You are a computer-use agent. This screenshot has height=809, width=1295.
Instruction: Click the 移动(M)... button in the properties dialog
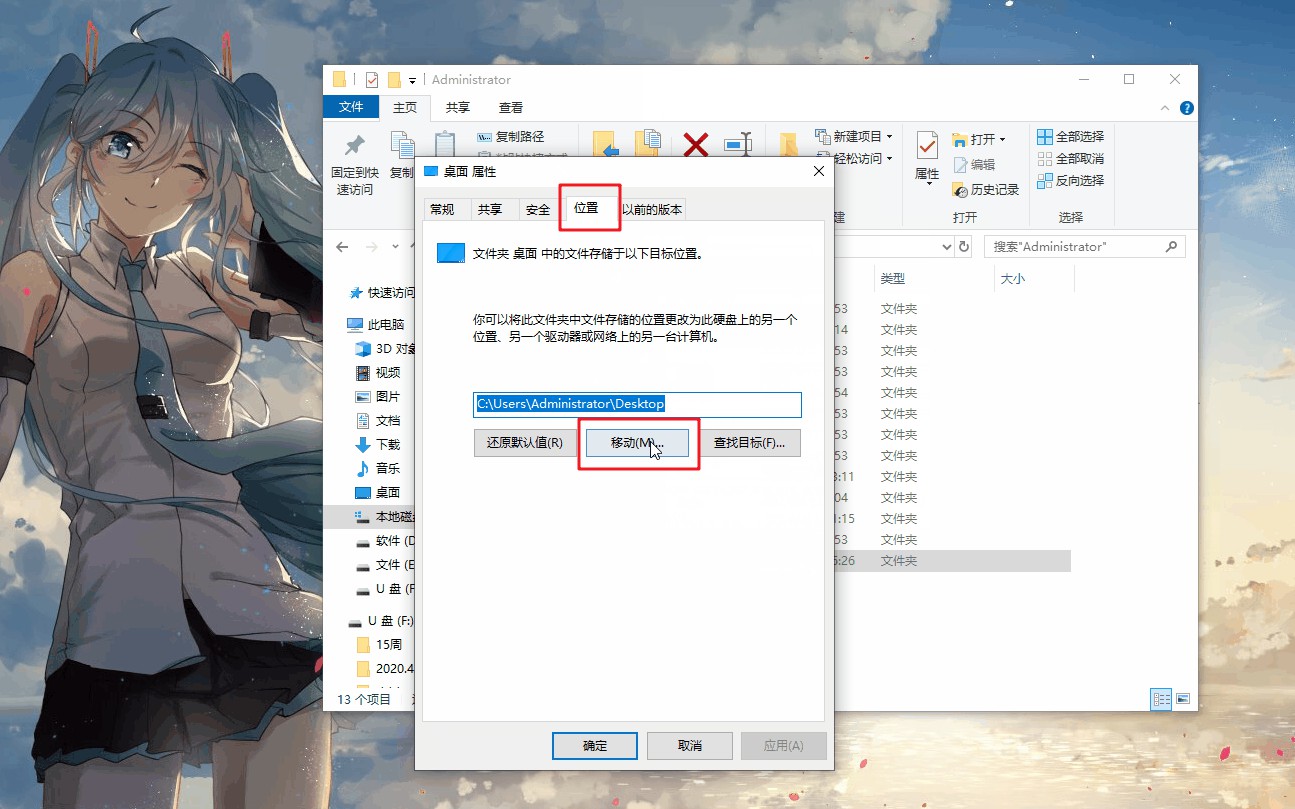click(x=637, y=443)
